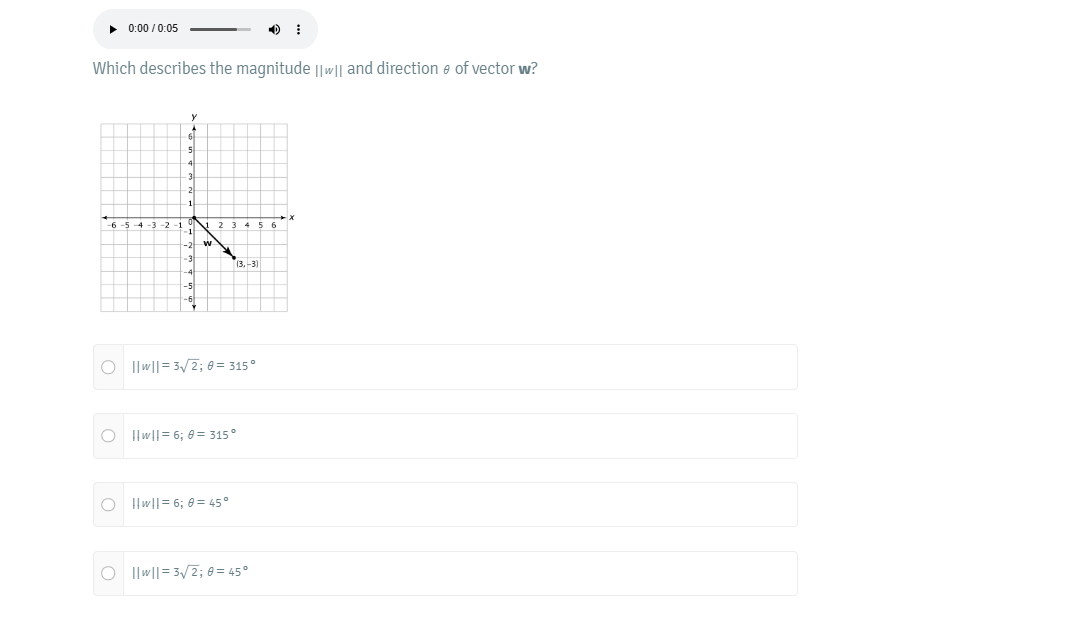This screenshot has width=1092, height=630.
Task: Click answer text ||w|| = 6; θ = 45°
Action: (180, 504)
